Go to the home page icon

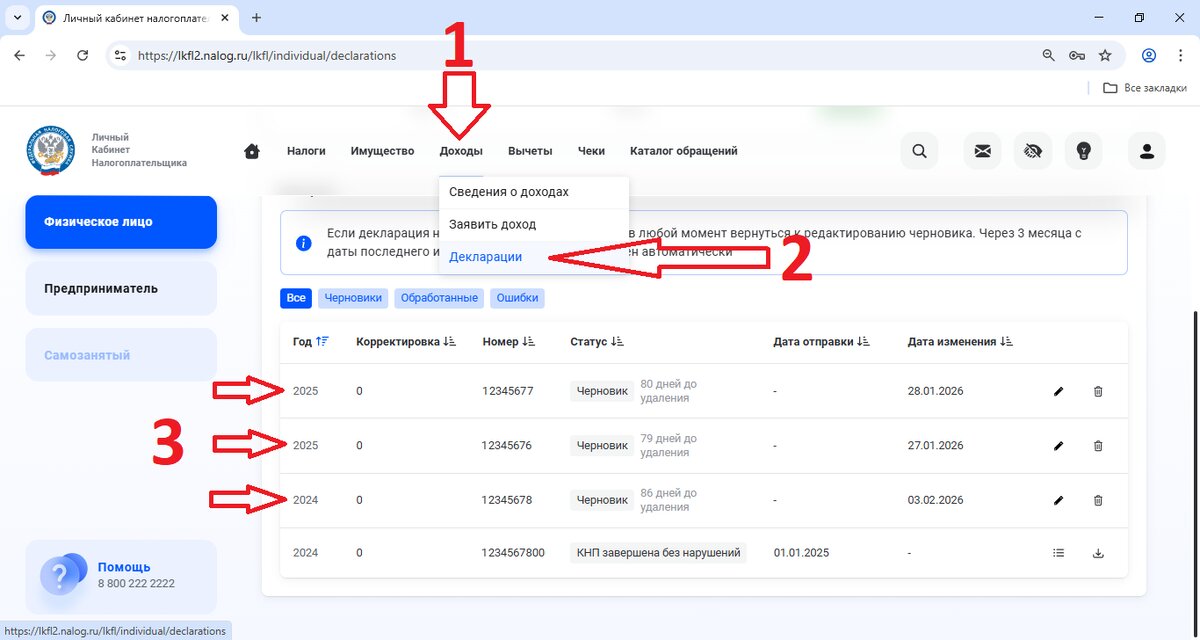pos(252,151)
